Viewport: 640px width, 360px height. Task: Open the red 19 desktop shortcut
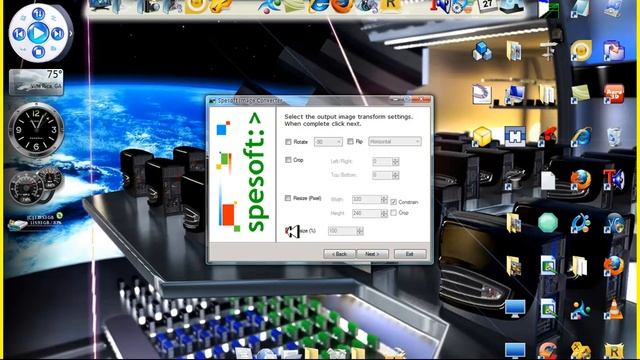tap(614, 94)
